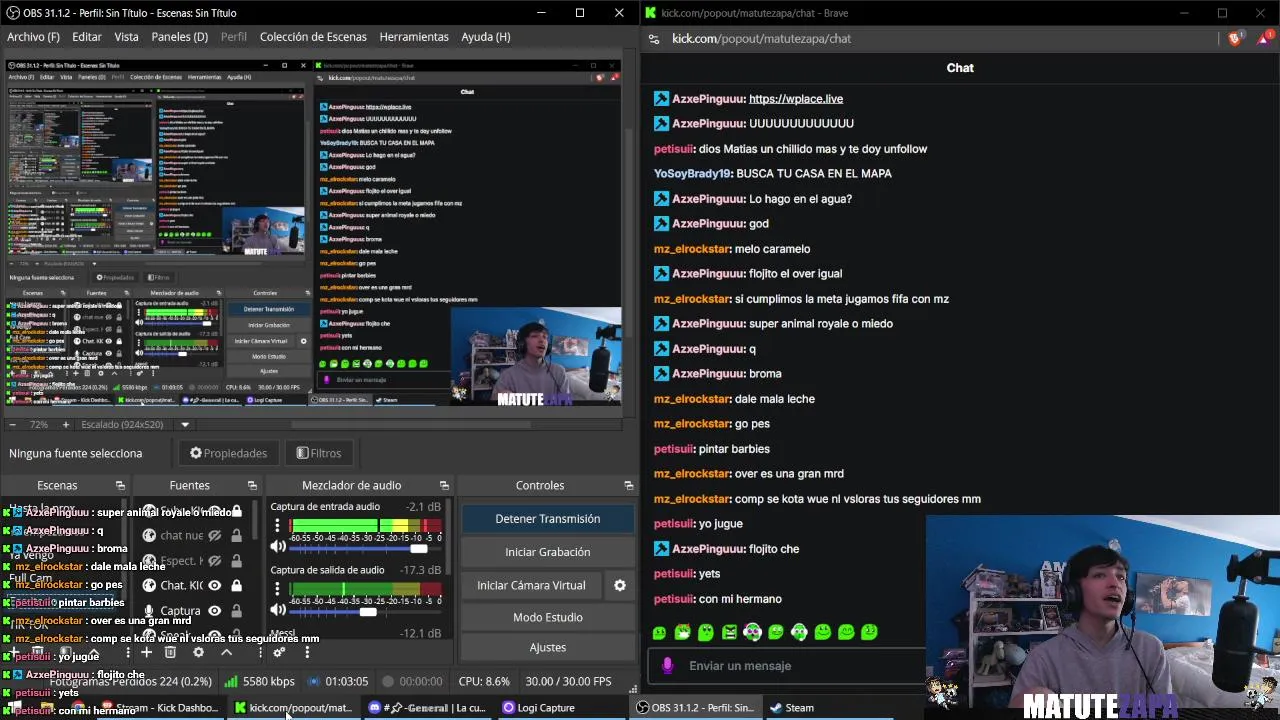This screenshot has height=720, width=1280.
Task: Hide the 'Chat. KIC' source
Action: [214, 585]
